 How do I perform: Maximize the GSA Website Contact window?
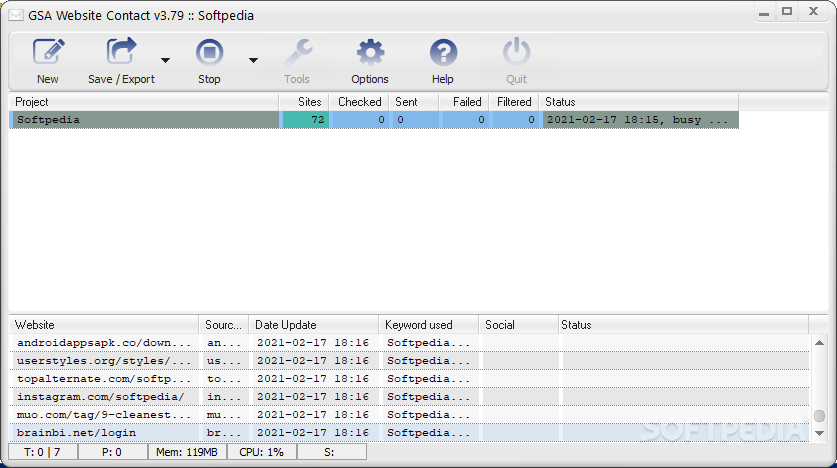pos(787,12)
